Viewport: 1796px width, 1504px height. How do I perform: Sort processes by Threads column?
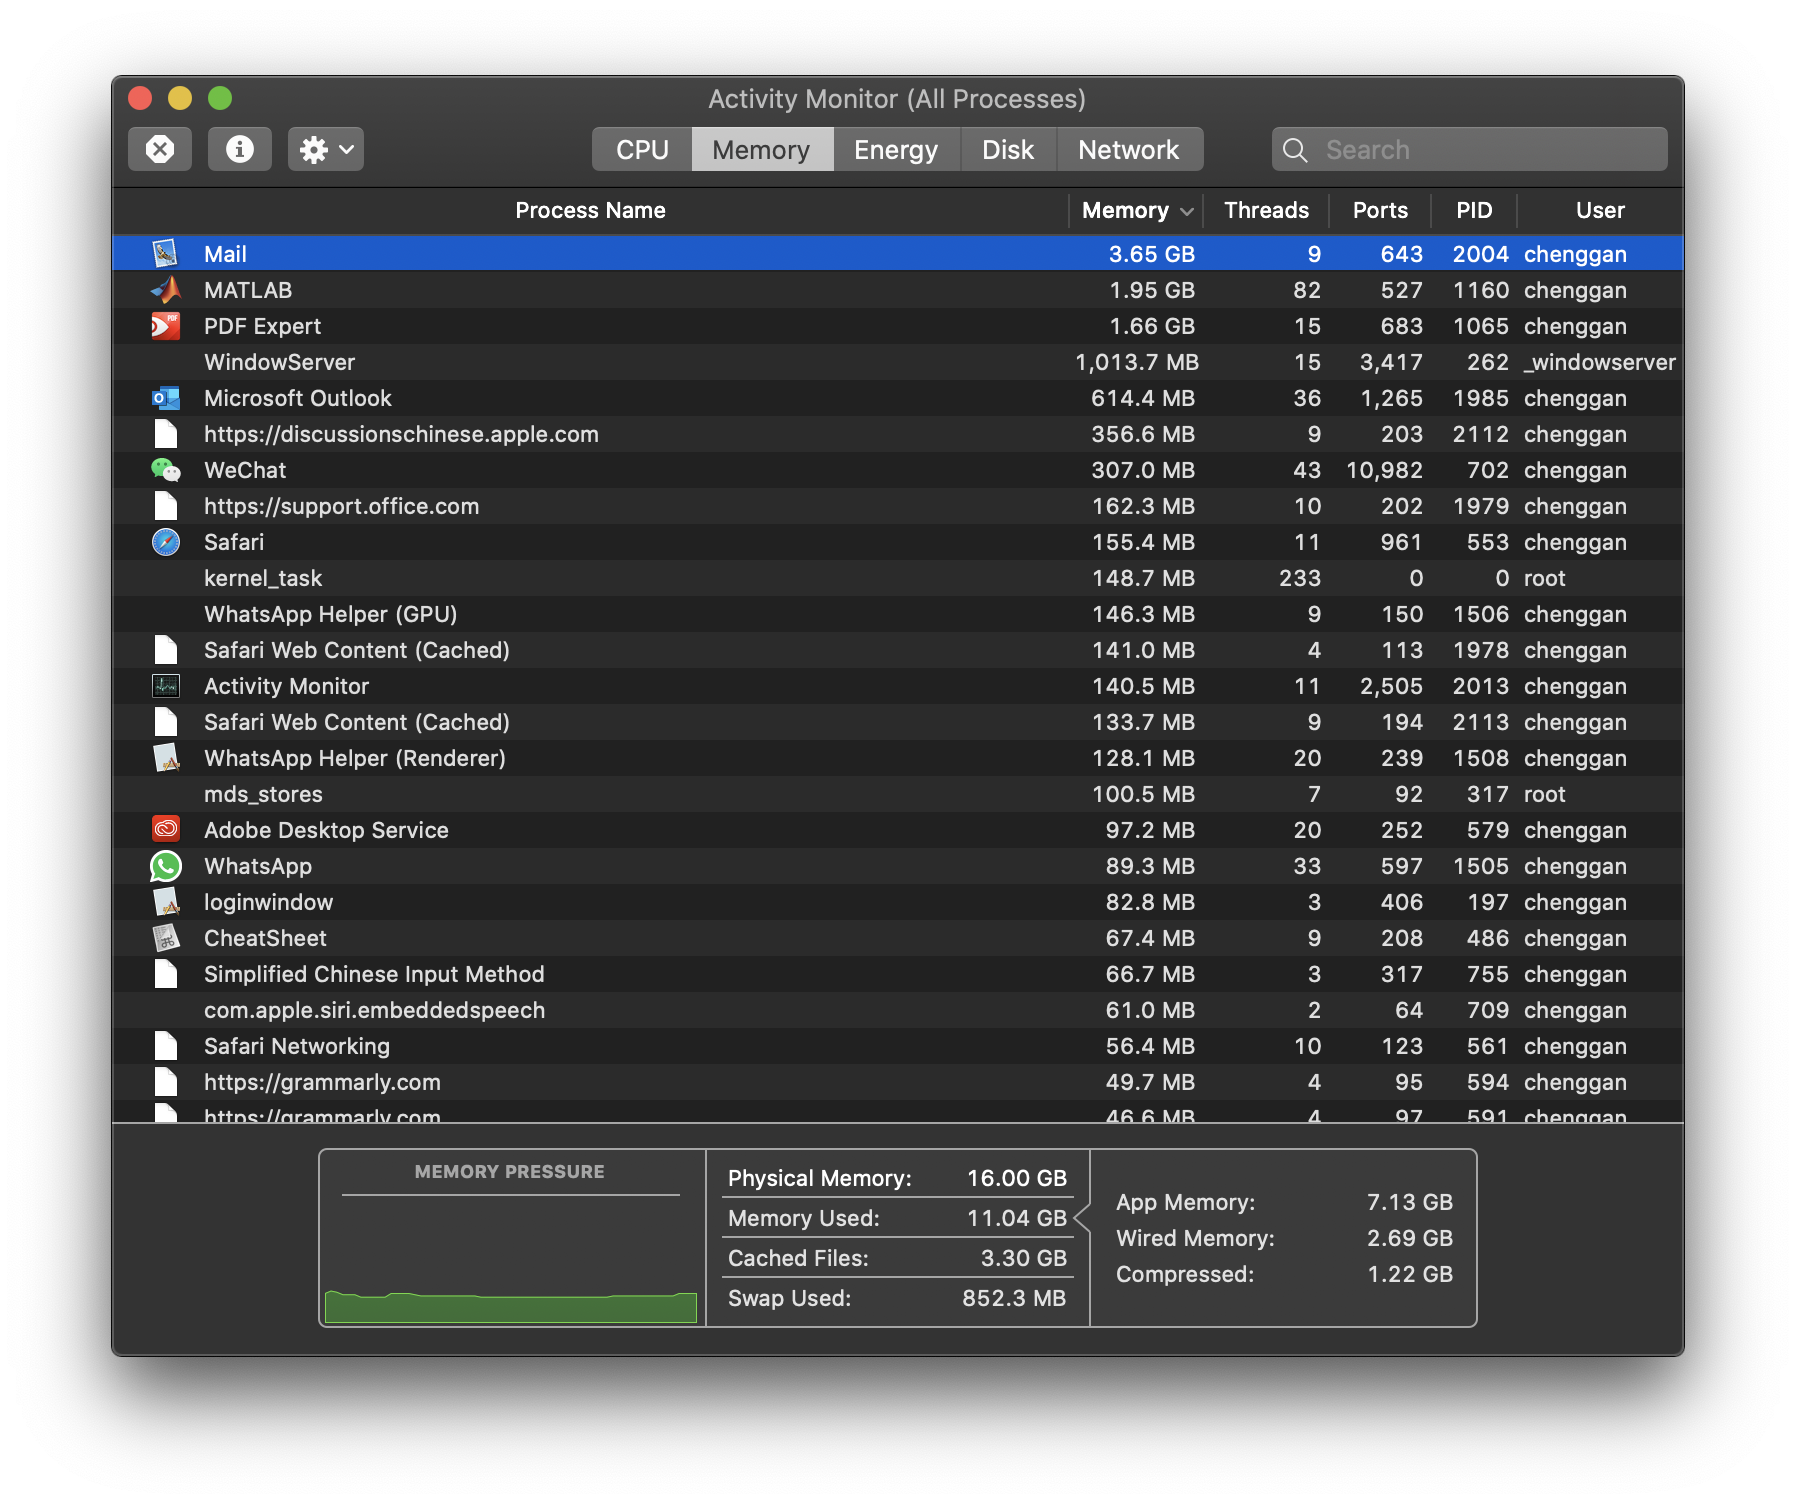1265,211
